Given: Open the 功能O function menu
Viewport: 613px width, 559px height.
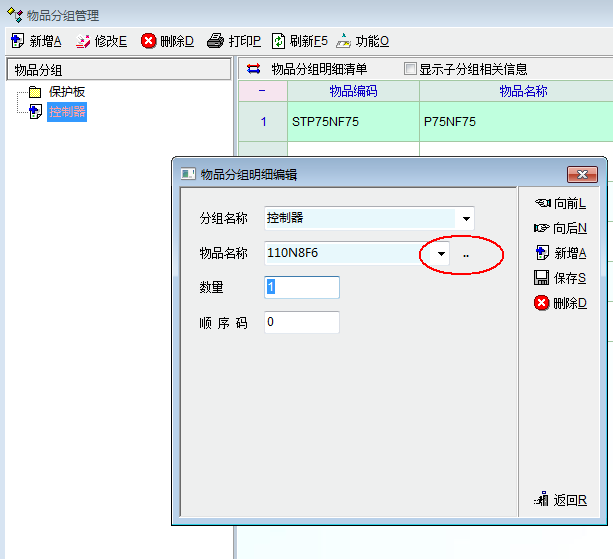Looking at the screenshot, I should tap(344, 41).
